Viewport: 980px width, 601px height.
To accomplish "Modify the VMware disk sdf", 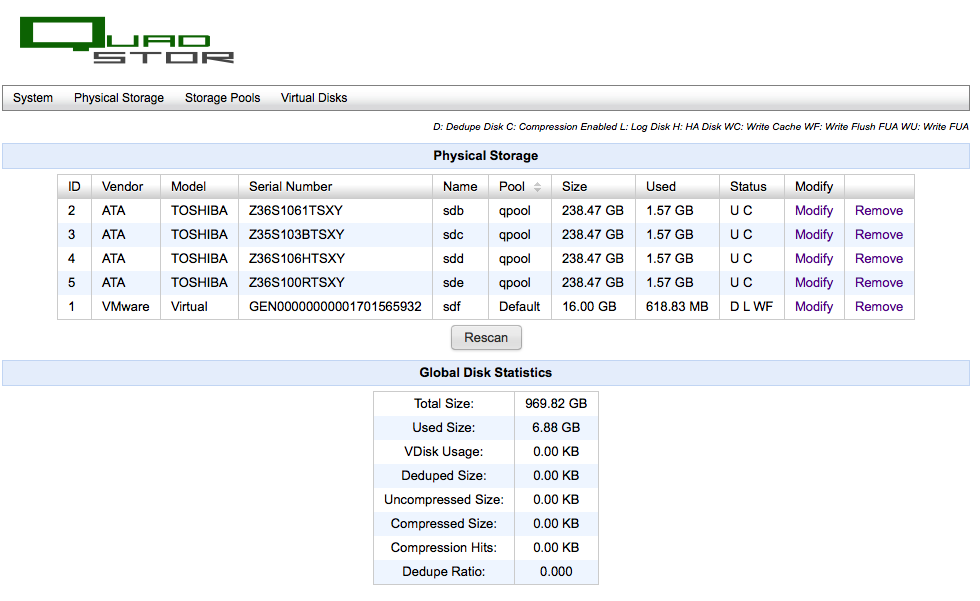I will point(814,307).
